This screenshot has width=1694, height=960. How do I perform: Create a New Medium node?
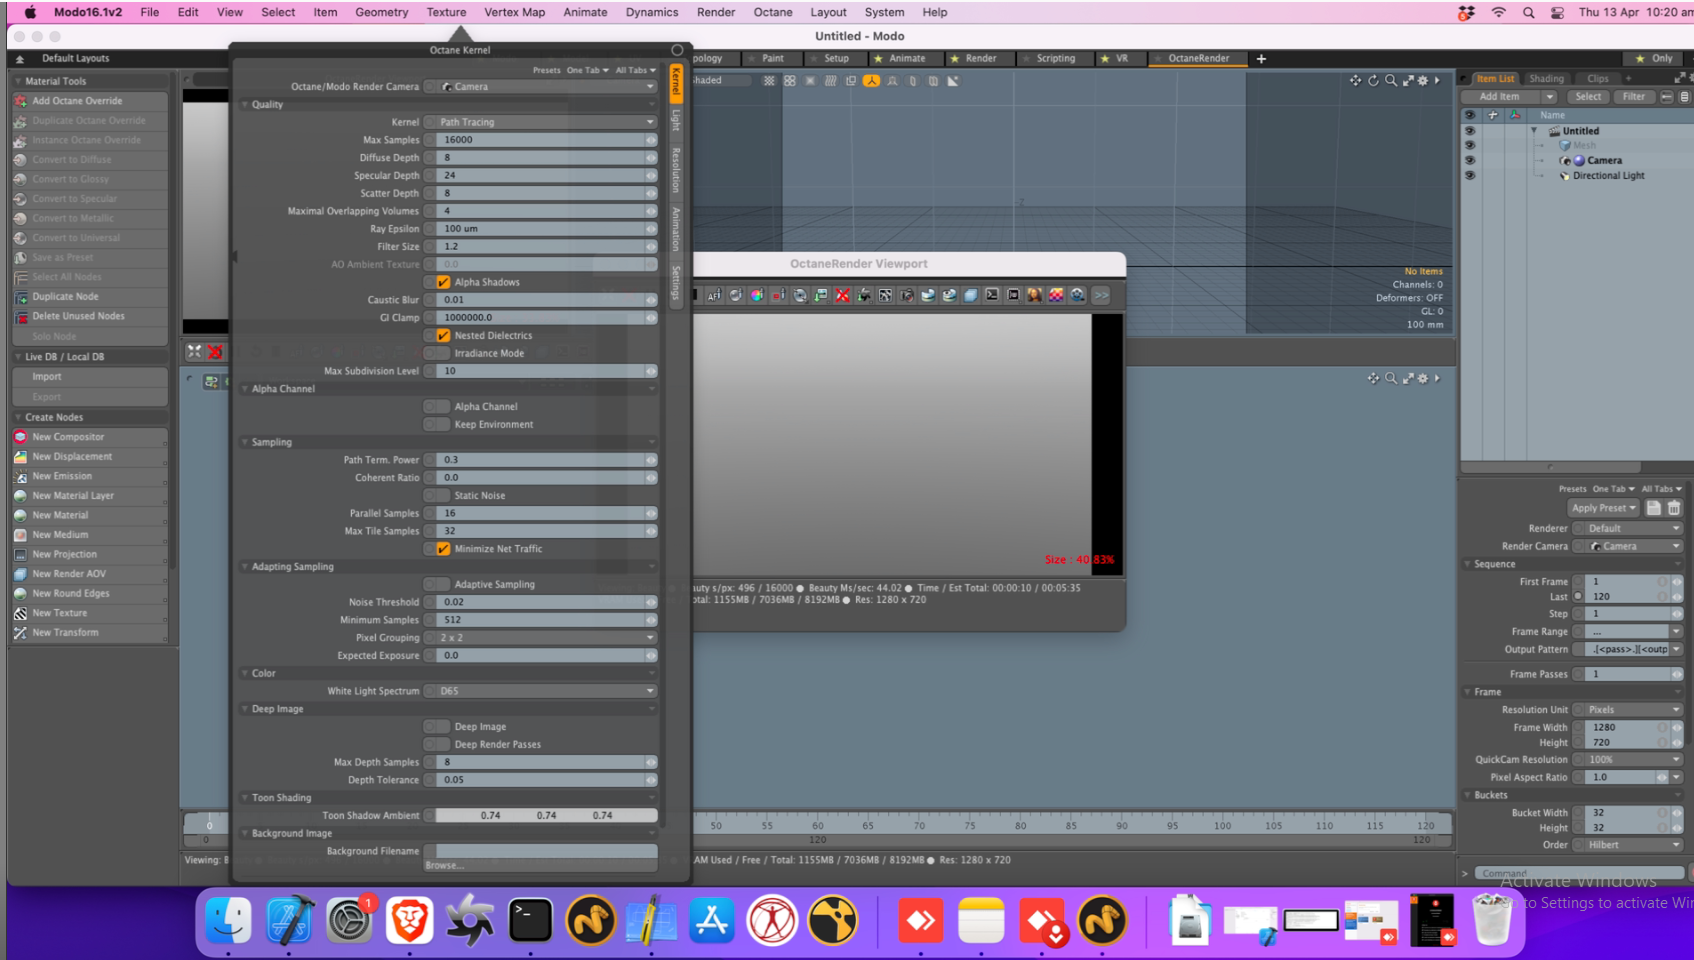(89, 535)
